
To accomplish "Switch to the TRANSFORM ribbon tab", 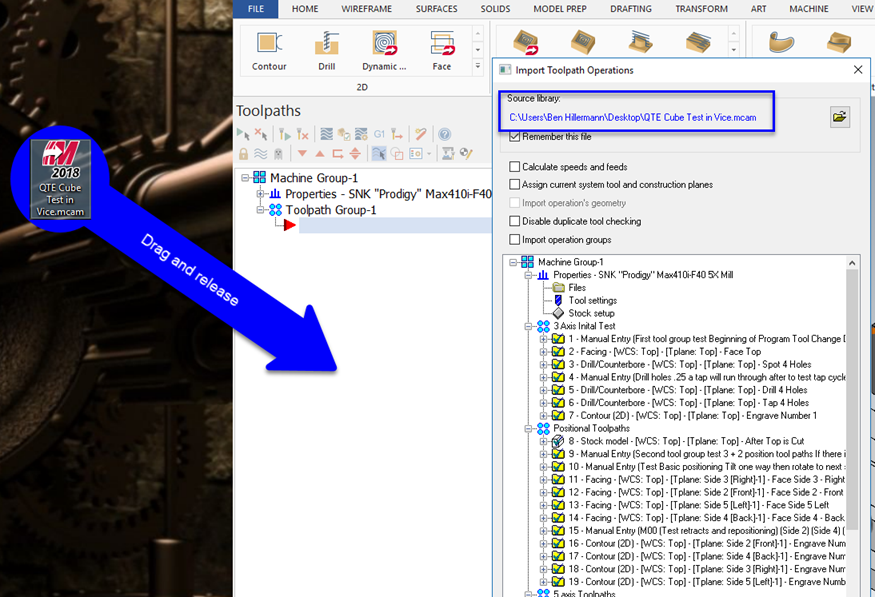I will pyautogui.click(x=701, y=9).
